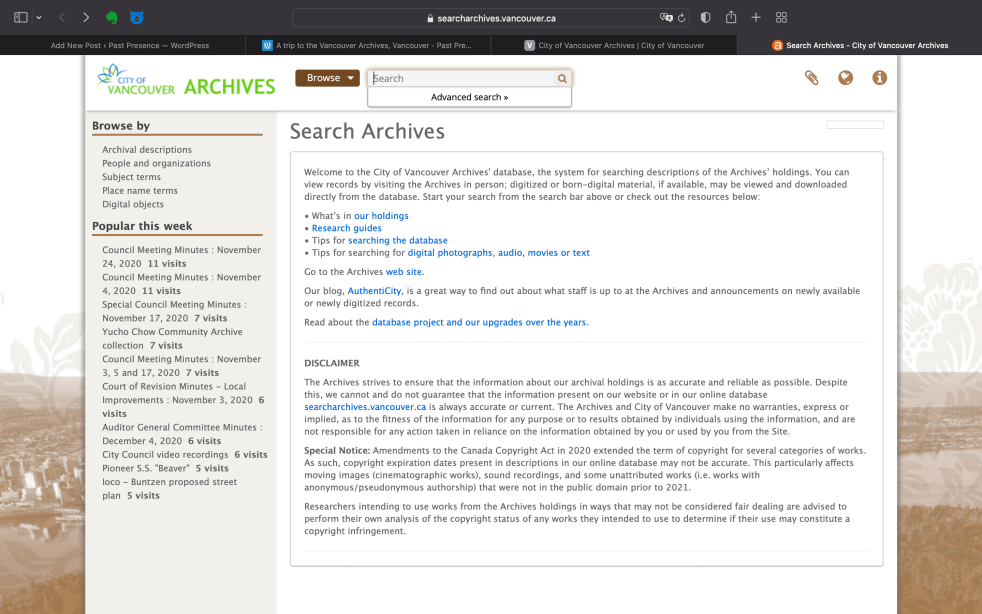This screenshot has width=982, height=614.
Task: Follow the our holdings link
Action: point(381,216)
